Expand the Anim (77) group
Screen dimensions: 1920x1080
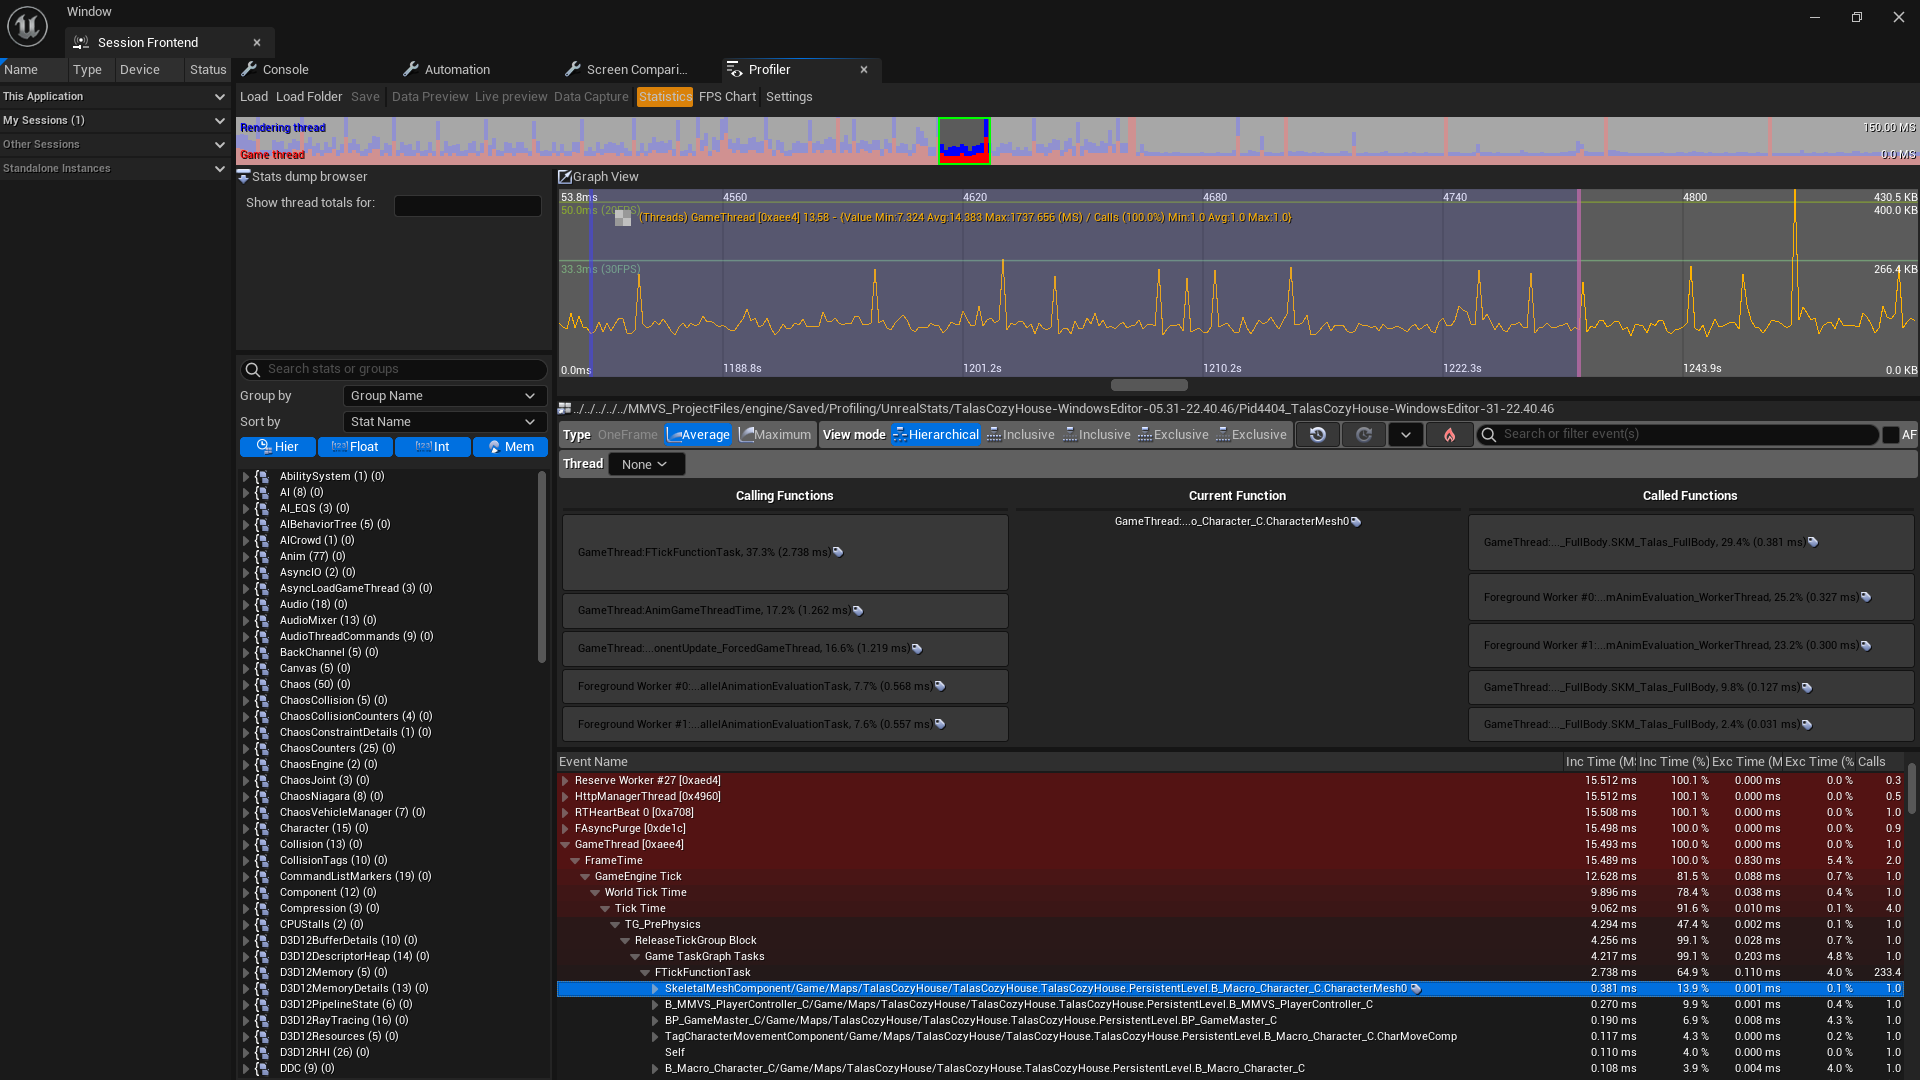[x=246, y=556]
